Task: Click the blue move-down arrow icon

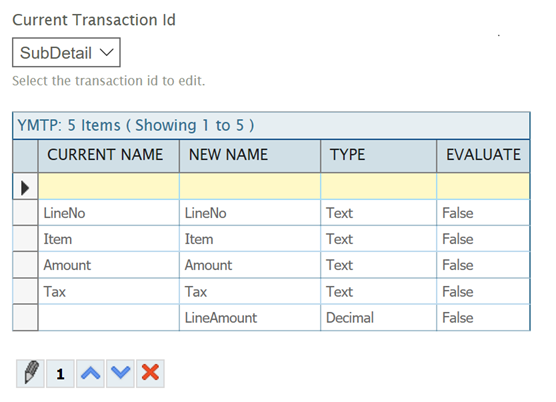Action: [x=120, y=374]
